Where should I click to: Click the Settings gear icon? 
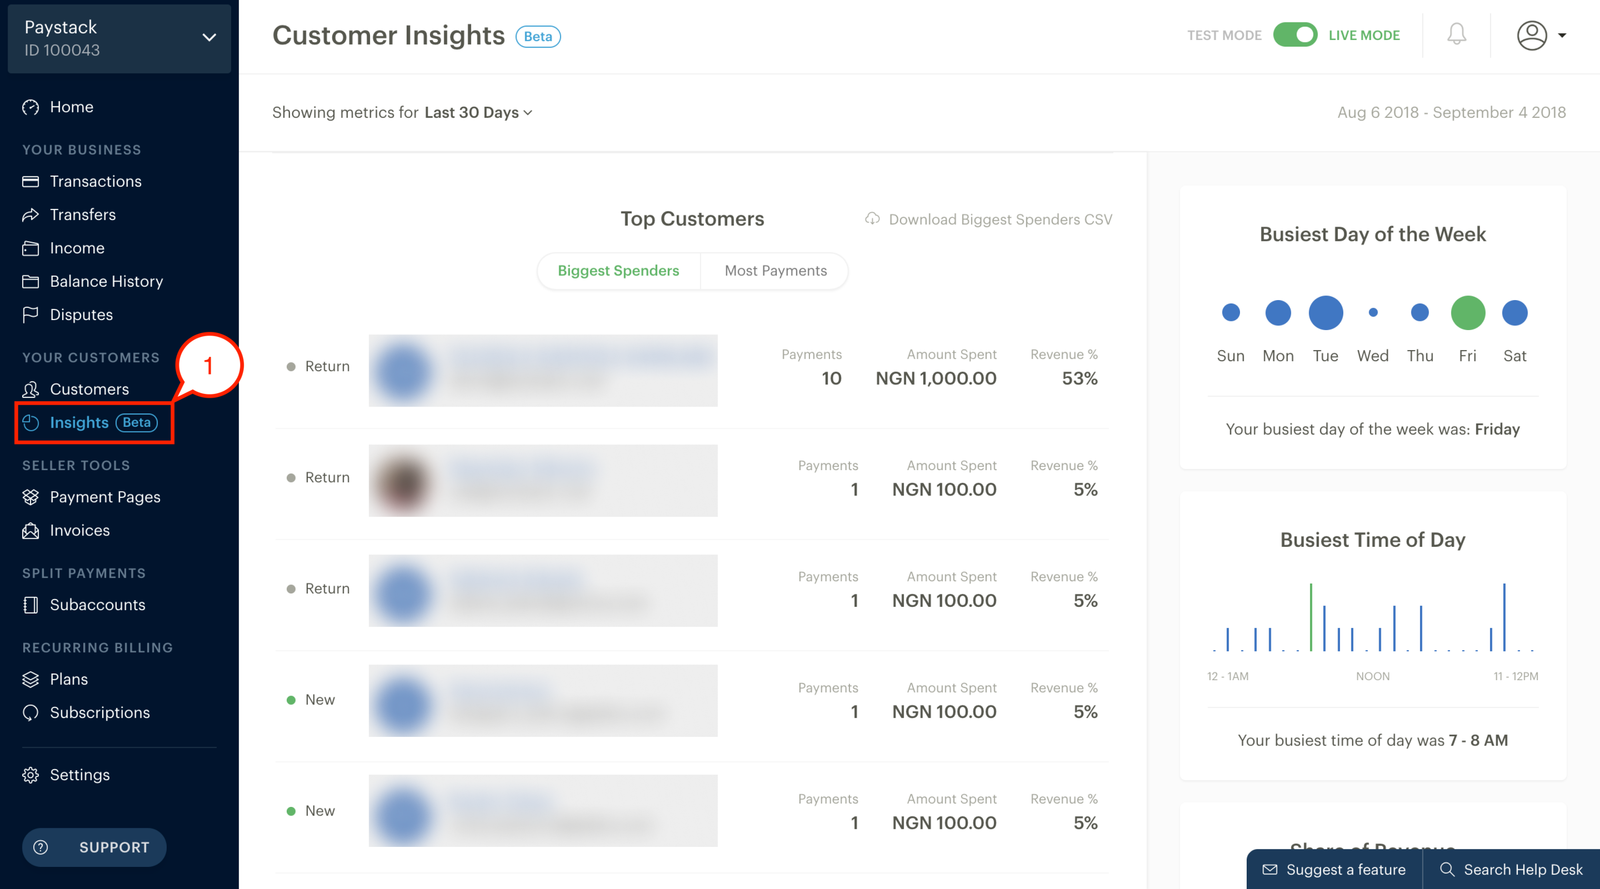point(31,775)
